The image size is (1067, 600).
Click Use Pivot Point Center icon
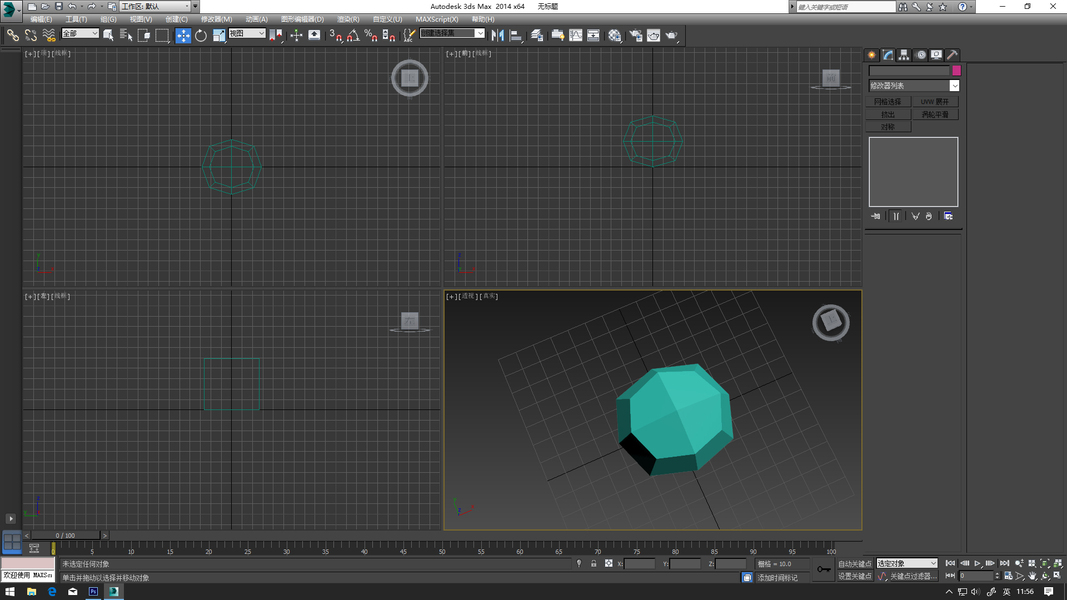coord(276,35)
